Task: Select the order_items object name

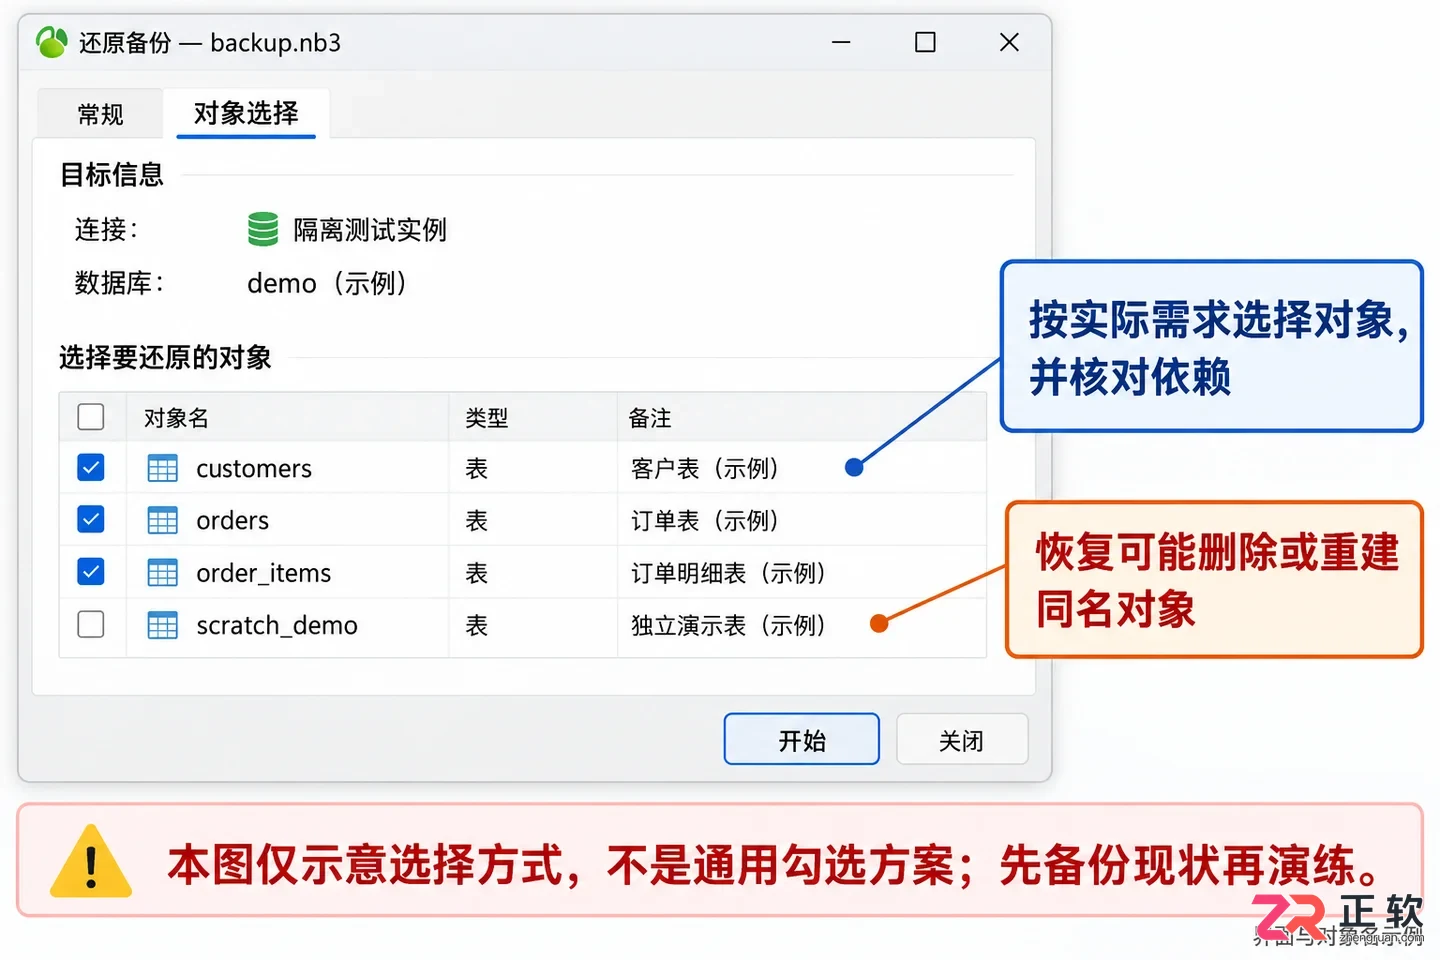Action: [264, 573]
